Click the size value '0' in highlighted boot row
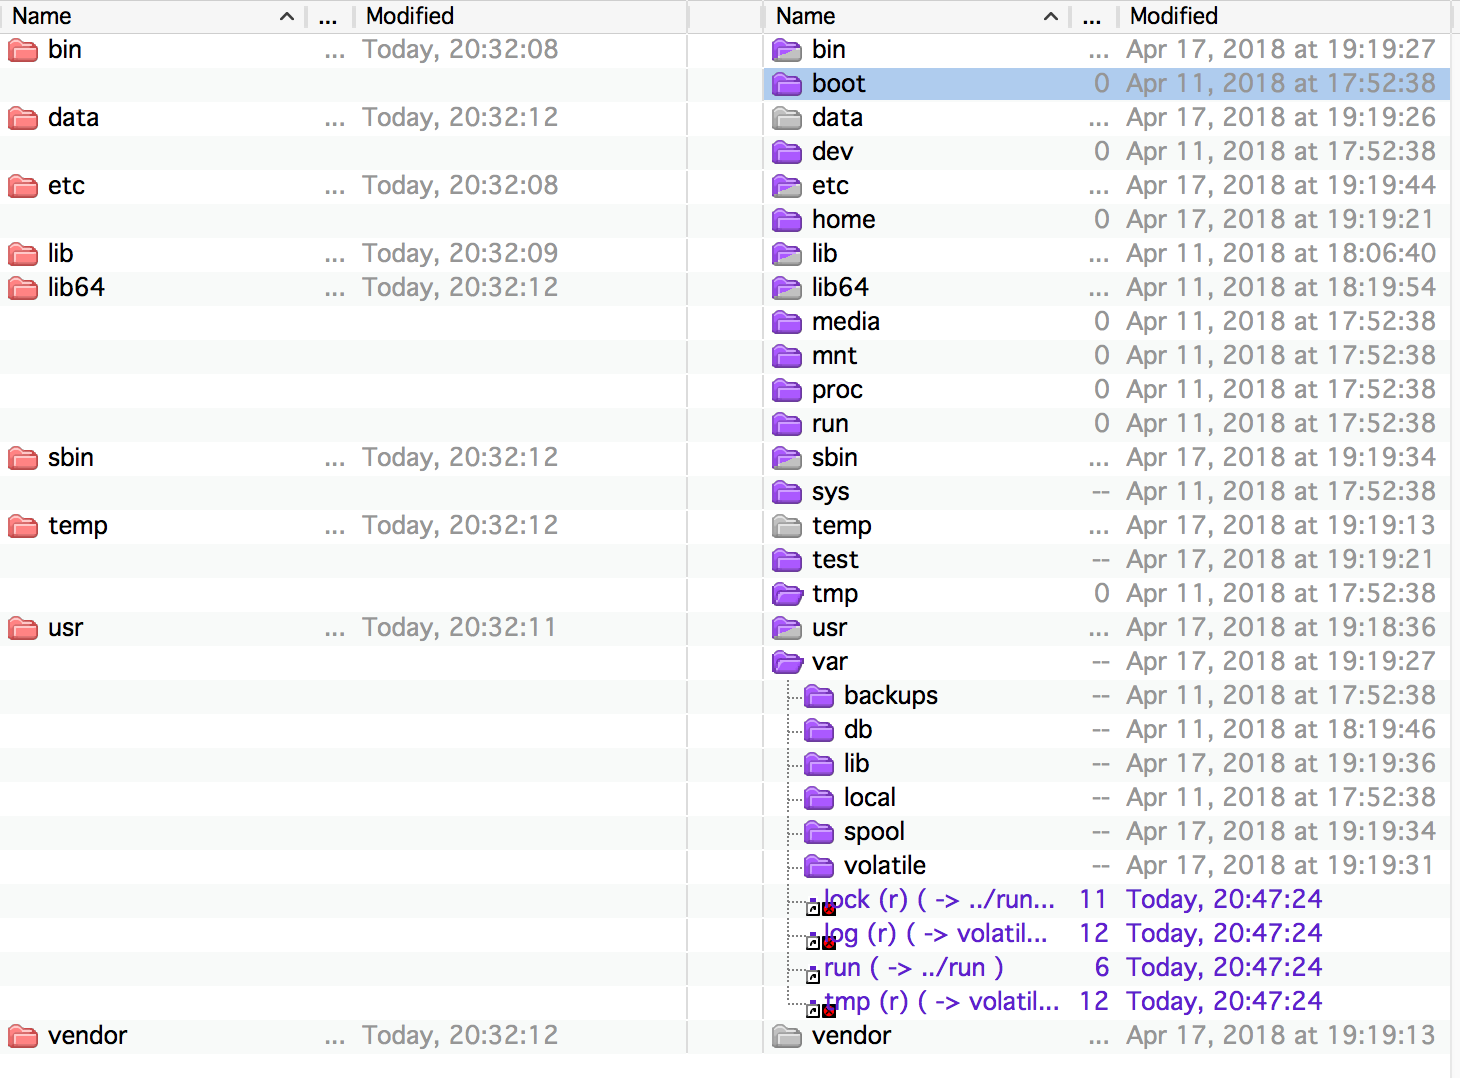 (1102, 84)
